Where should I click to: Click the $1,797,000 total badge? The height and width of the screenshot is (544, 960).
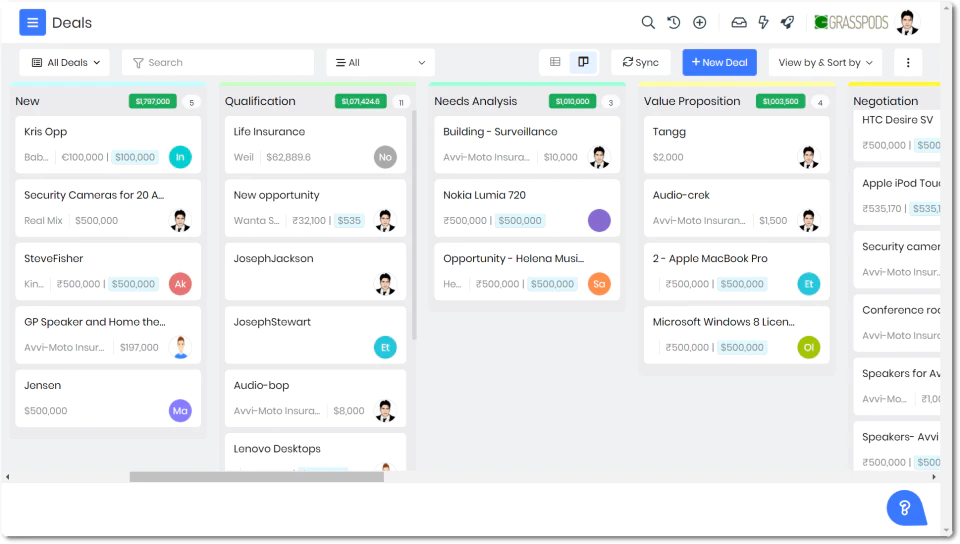(152, 102)
